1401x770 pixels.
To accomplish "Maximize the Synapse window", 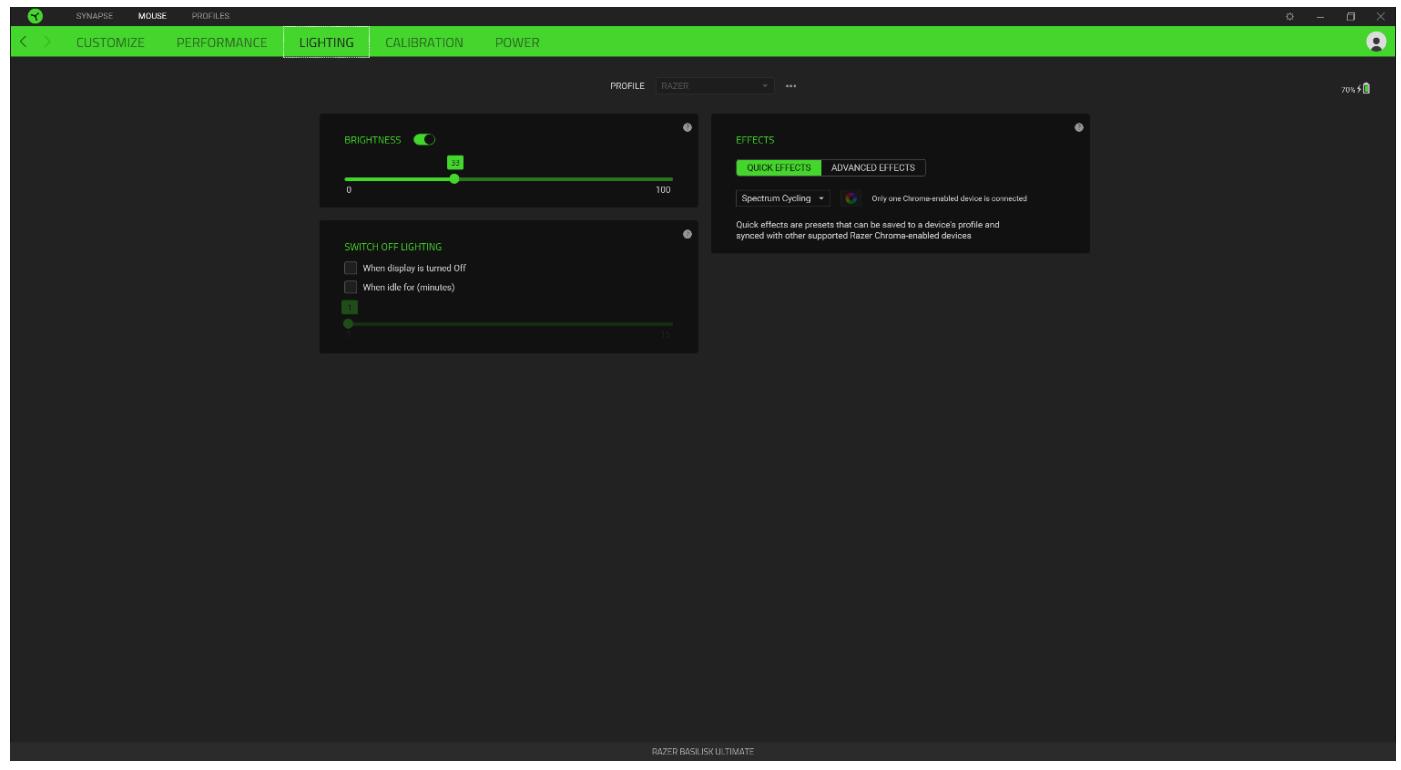I will click(1350, 16).
